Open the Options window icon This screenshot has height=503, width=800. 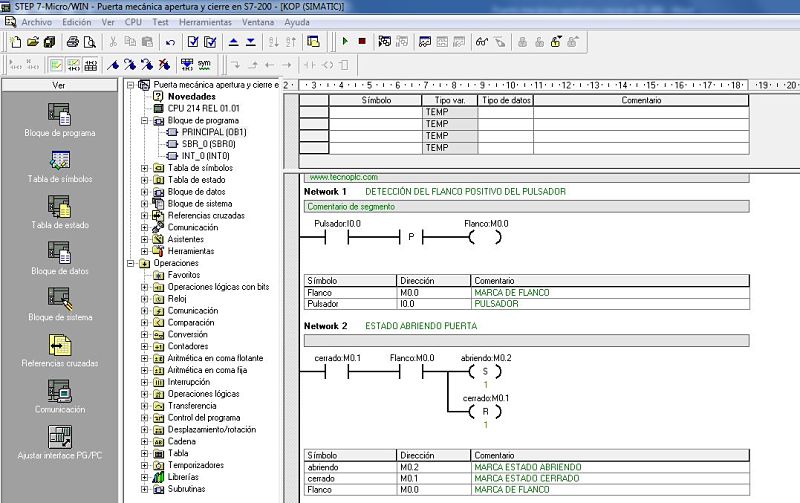click(x=313, y=42)
